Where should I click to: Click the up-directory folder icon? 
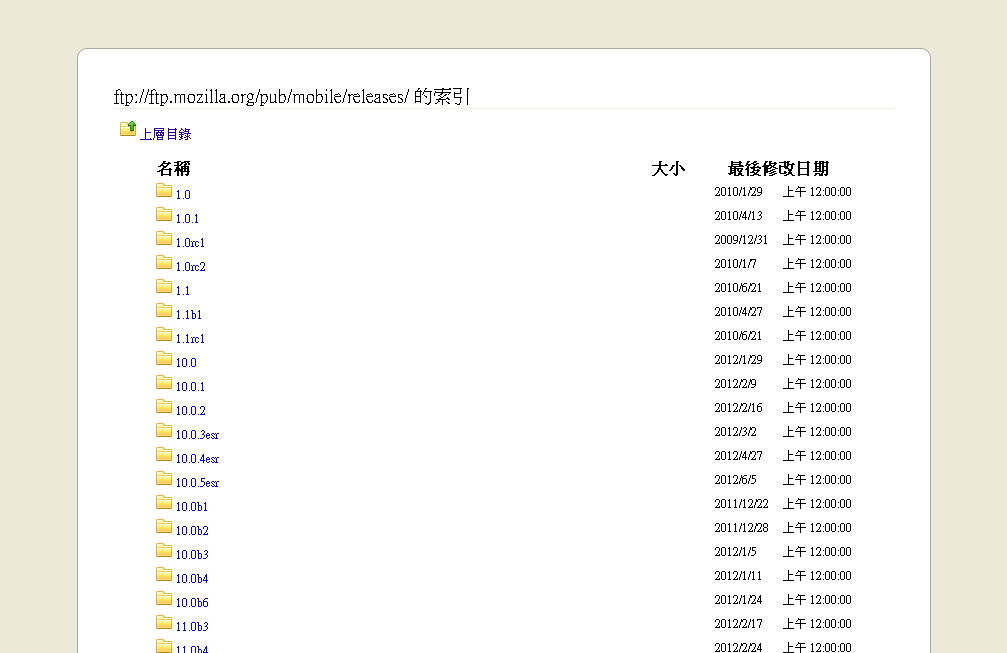click(128, 128)
